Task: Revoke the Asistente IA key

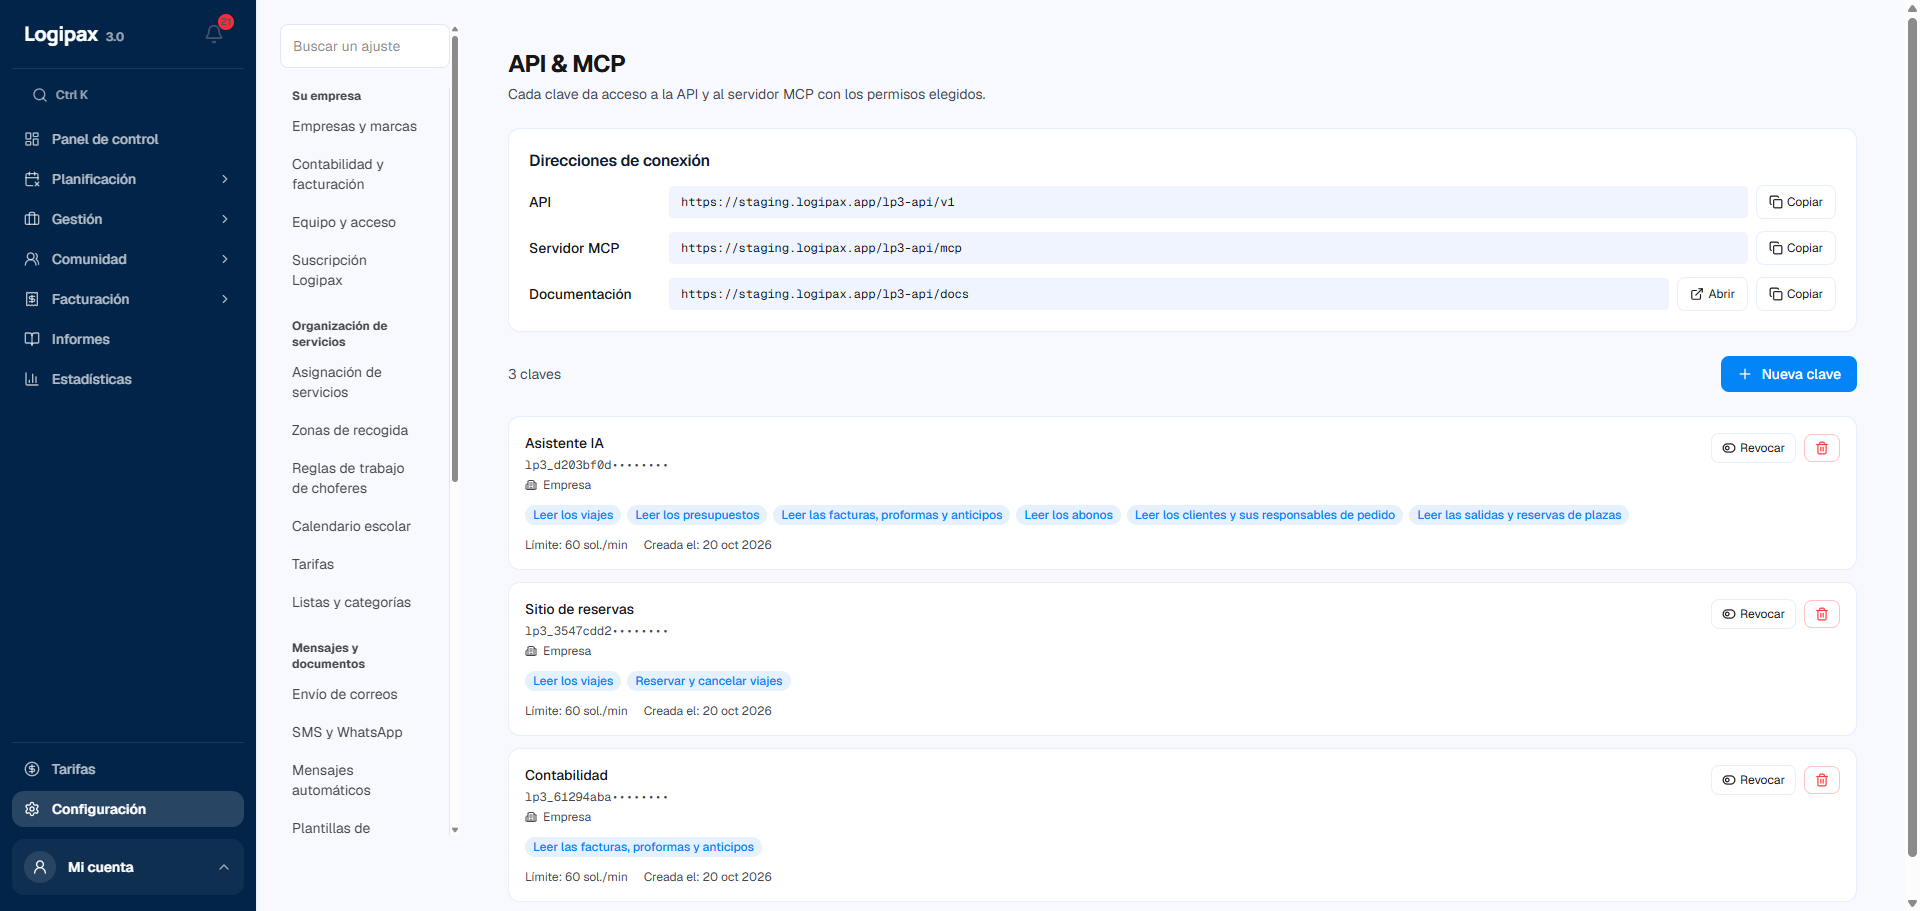Action: [x=1754, y=448]
